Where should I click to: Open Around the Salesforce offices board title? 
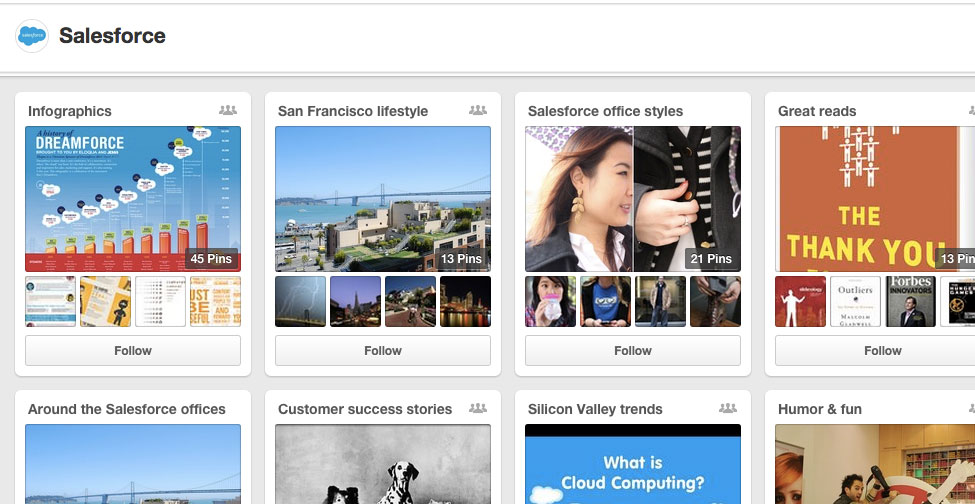click(126, 409)
